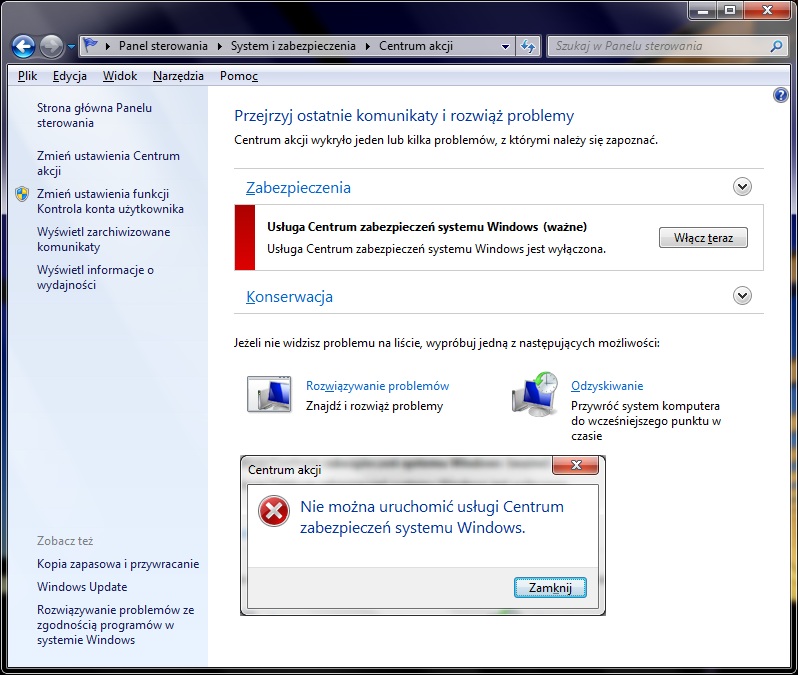798x675 pixels.
Task: Click the blue help question mark icon
Action: [780, 95]
